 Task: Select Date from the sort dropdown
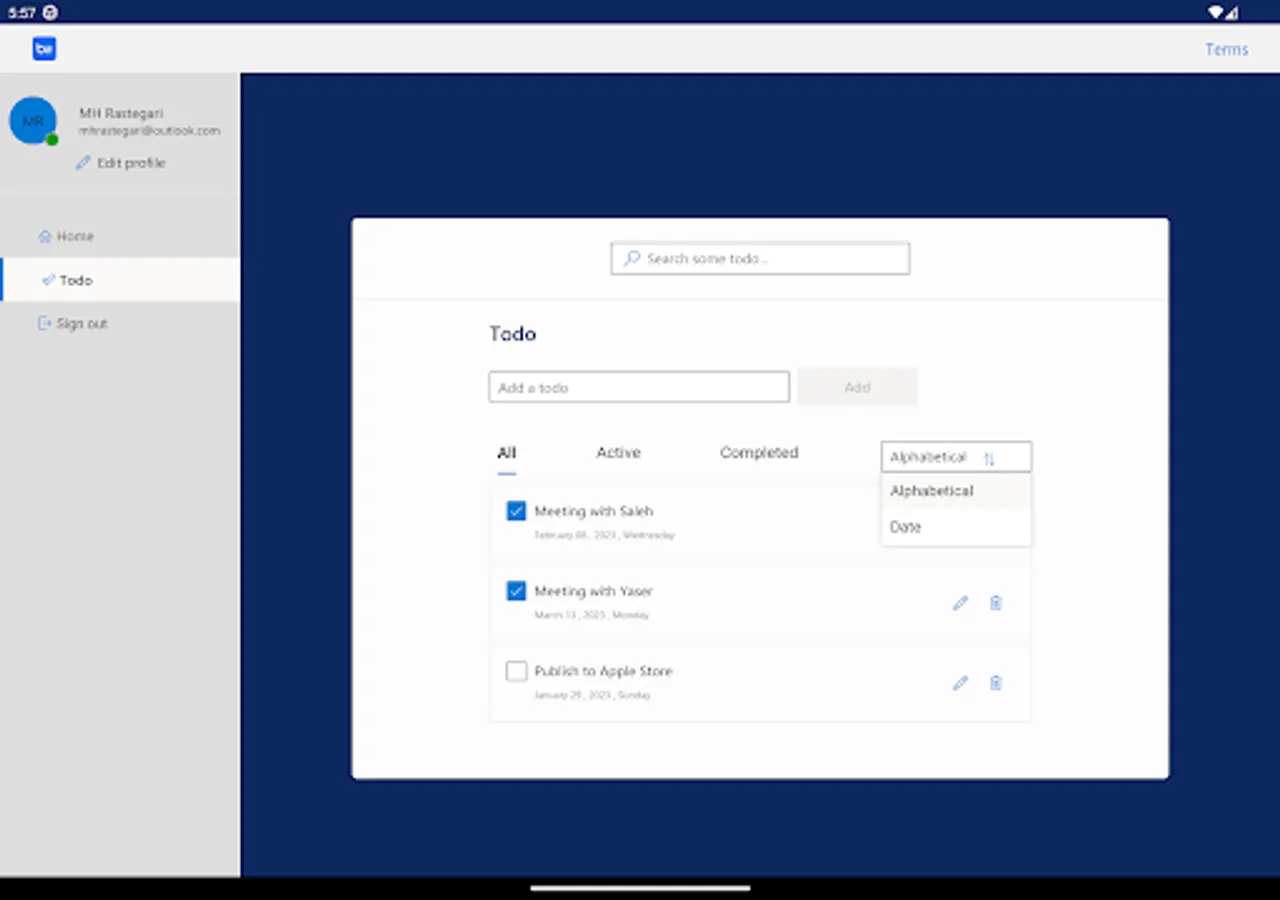905,527
